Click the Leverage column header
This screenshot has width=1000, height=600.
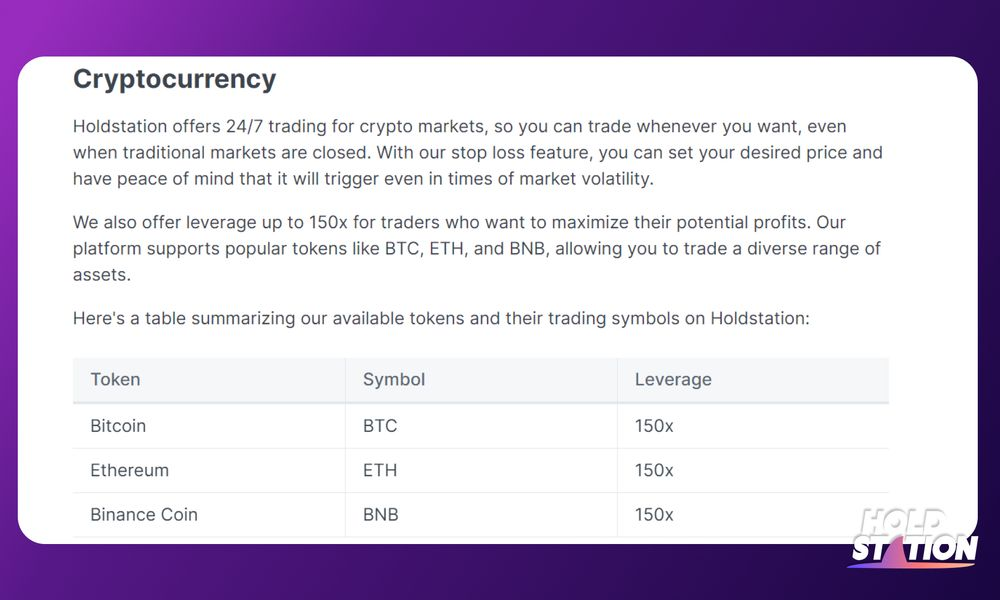753,380
